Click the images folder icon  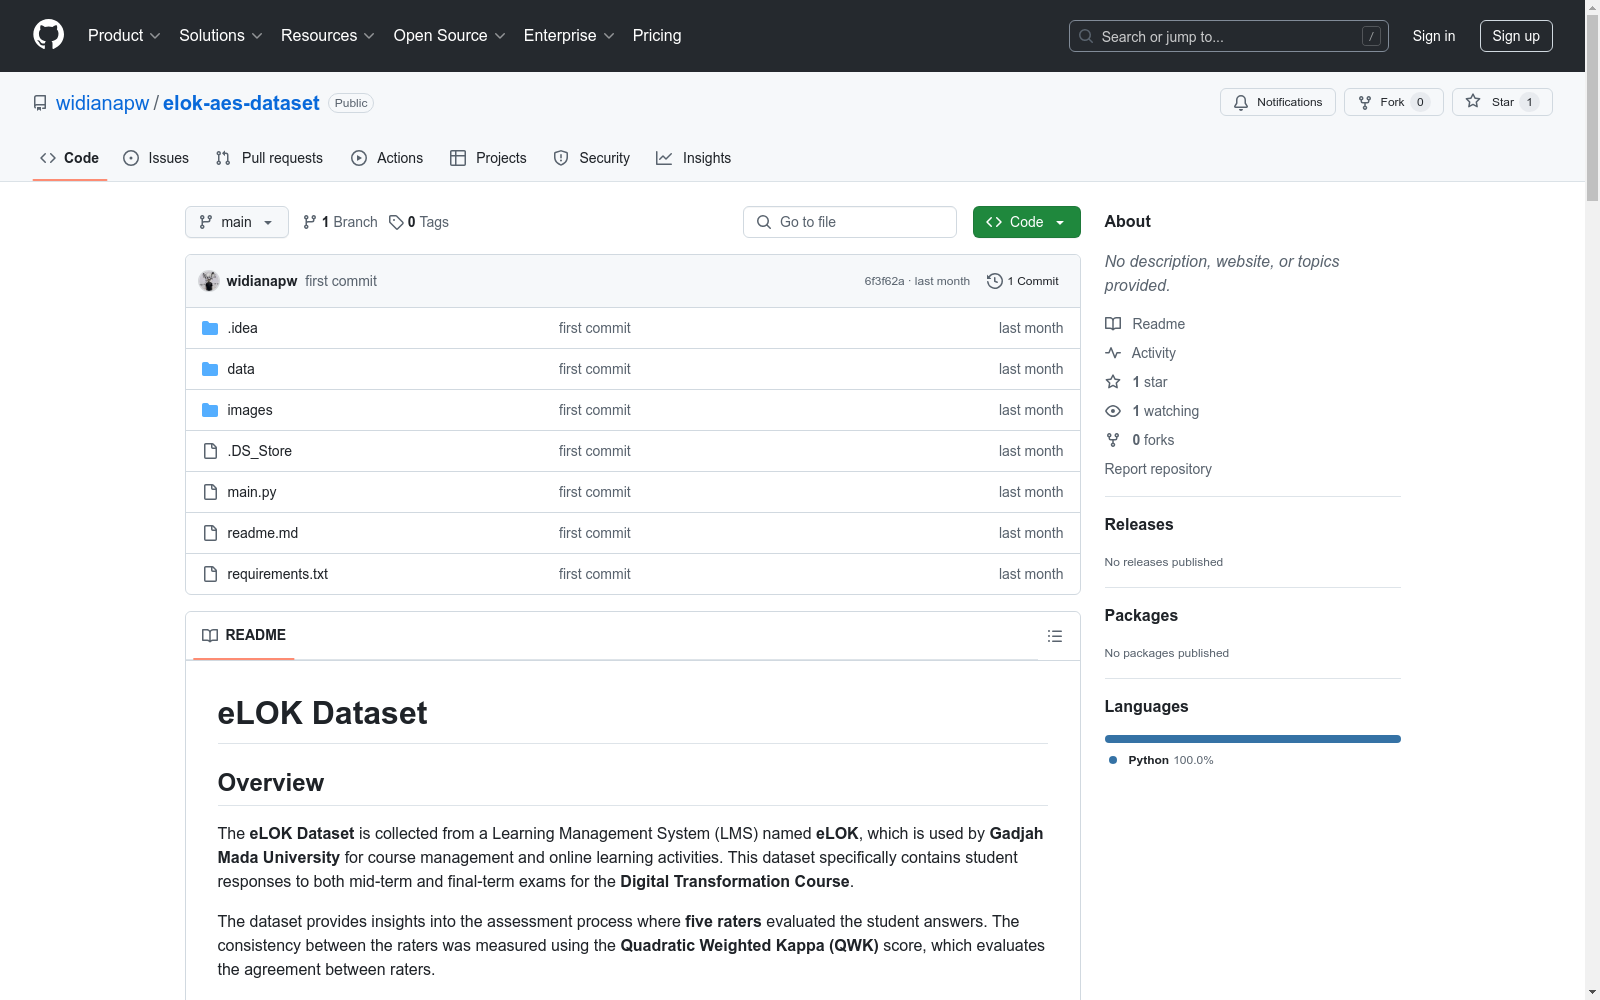click(x=210, y=410)
